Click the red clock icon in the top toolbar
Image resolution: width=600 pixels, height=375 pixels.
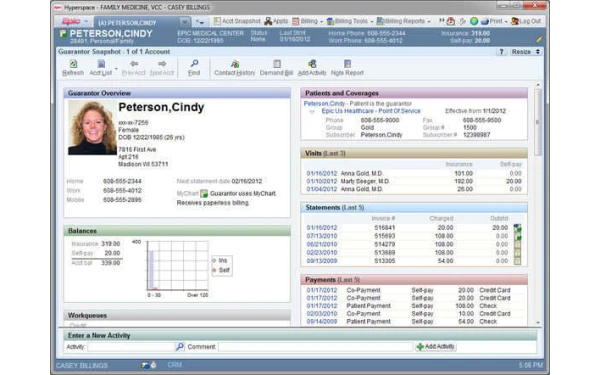tap(451, 21)
